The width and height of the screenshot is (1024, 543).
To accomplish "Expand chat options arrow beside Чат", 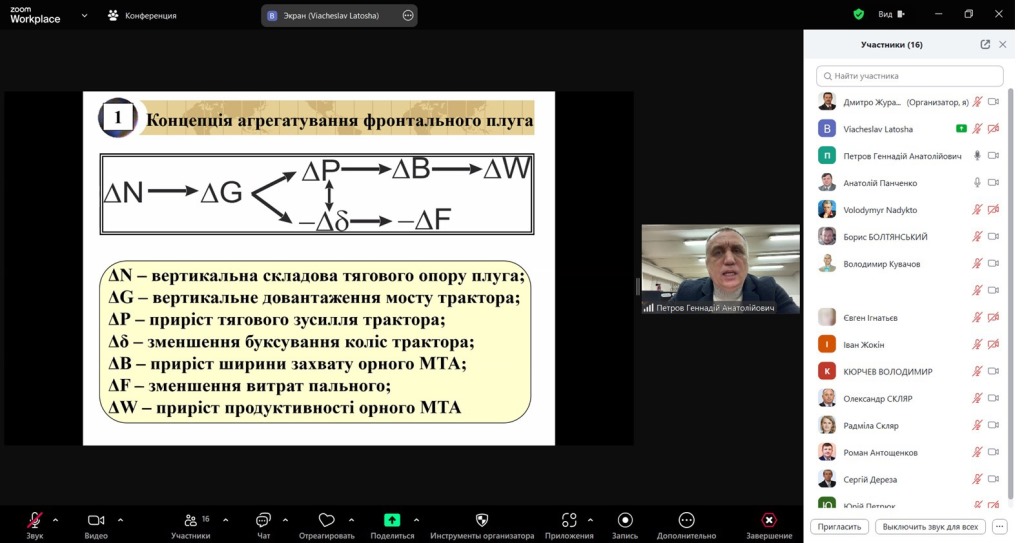I will [285, 520].
